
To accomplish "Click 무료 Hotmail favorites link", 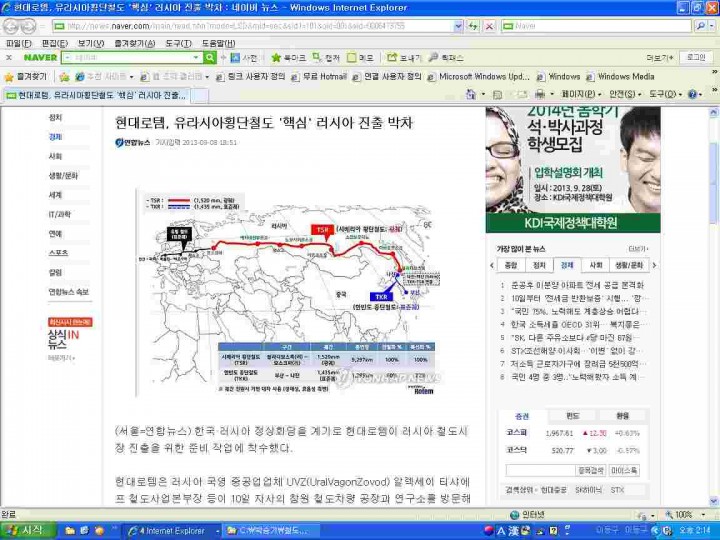I will coord(319,77).
